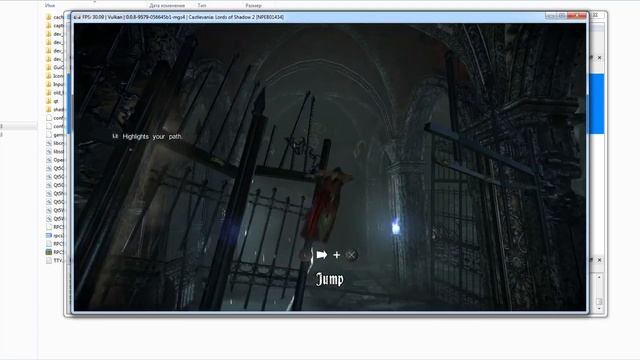640x360 pixels.
Task: Click the game window title bar icon
Action: pos(77,17)
